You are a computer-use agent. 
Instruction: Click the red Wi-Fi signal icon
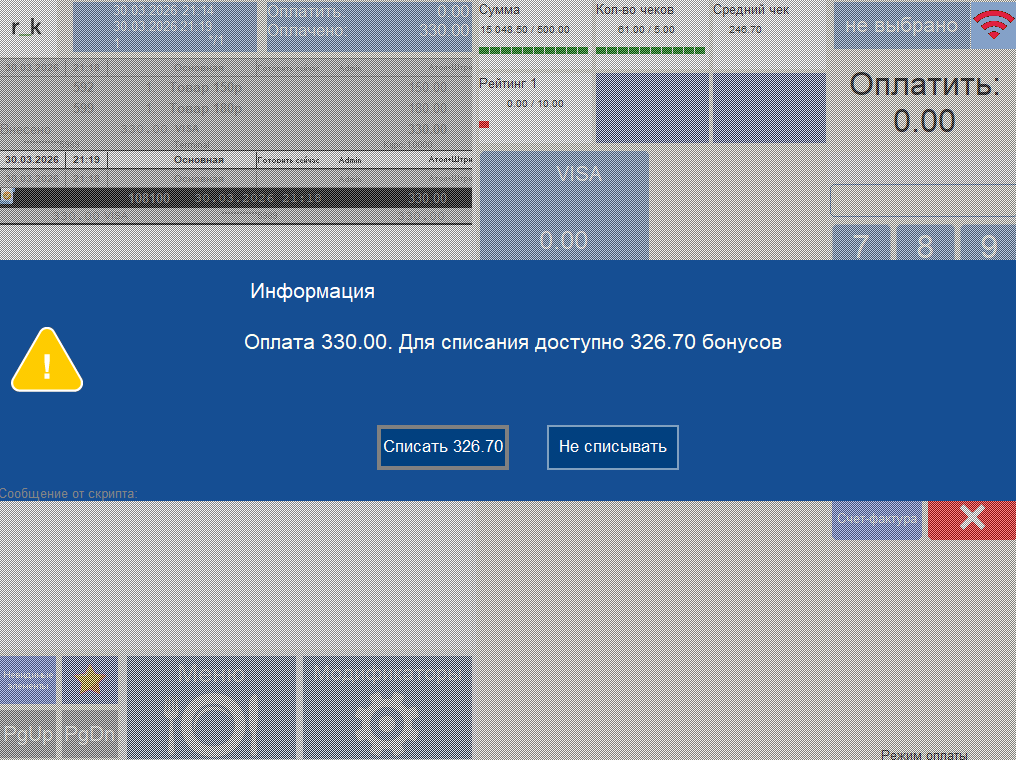tap(993, 25)
